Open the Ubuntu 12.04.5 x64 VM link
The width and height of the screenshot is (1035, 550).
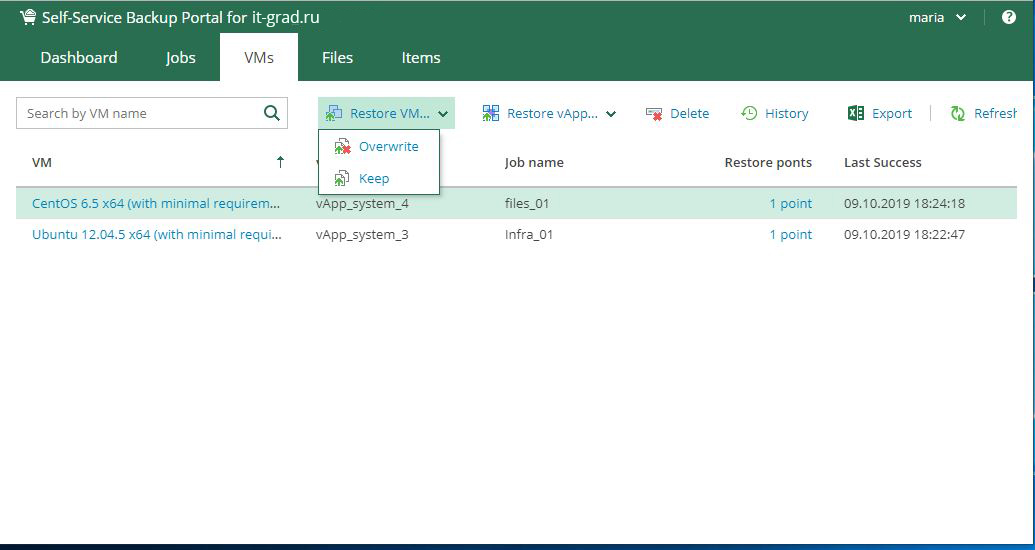(x=156, y=235)
